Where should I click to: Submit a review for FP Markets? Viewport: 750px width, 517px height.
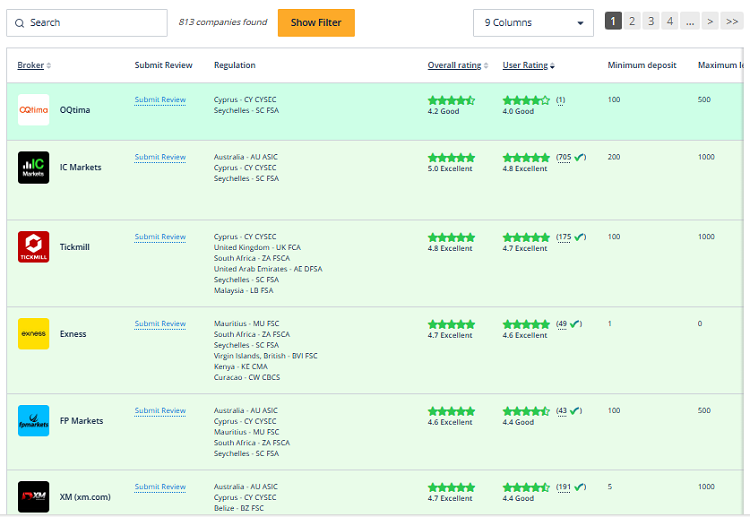[x=160, y=410]
